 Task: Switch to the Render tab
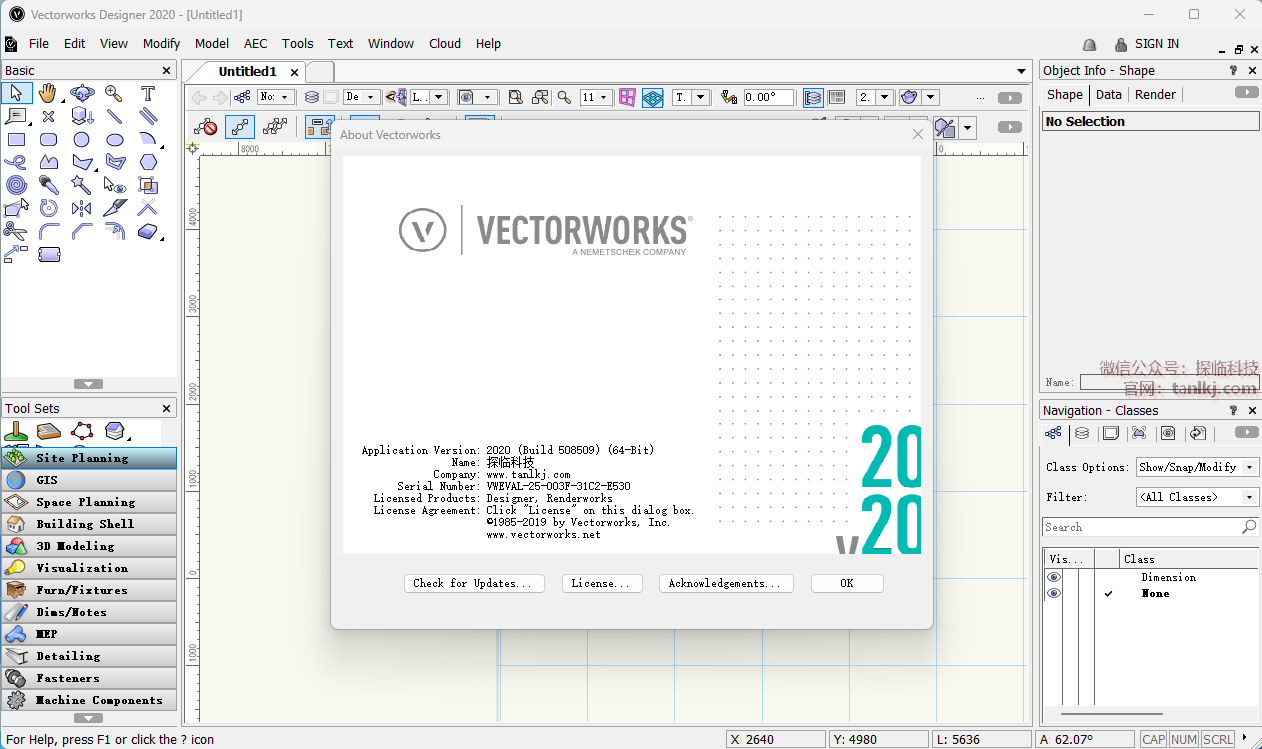pos(1155,94)
